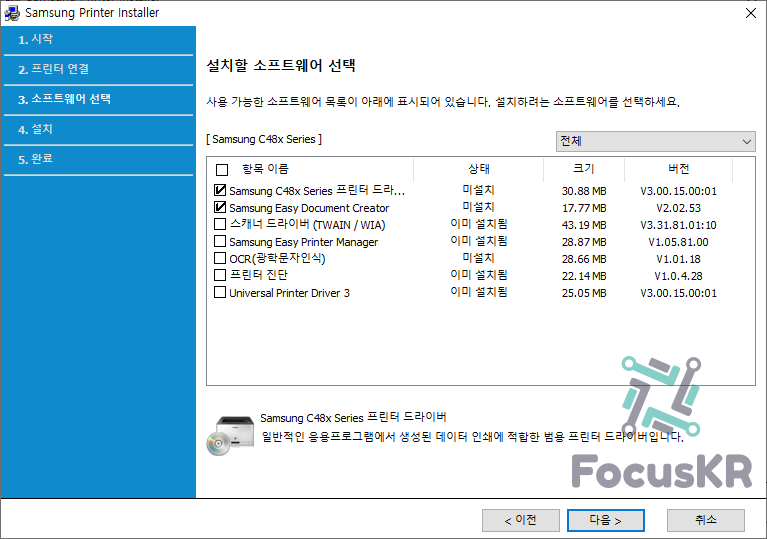Click size value 28.87 MB
Image resolution: width=767 pixels, height=539 pixels.
tap(584, 242)
